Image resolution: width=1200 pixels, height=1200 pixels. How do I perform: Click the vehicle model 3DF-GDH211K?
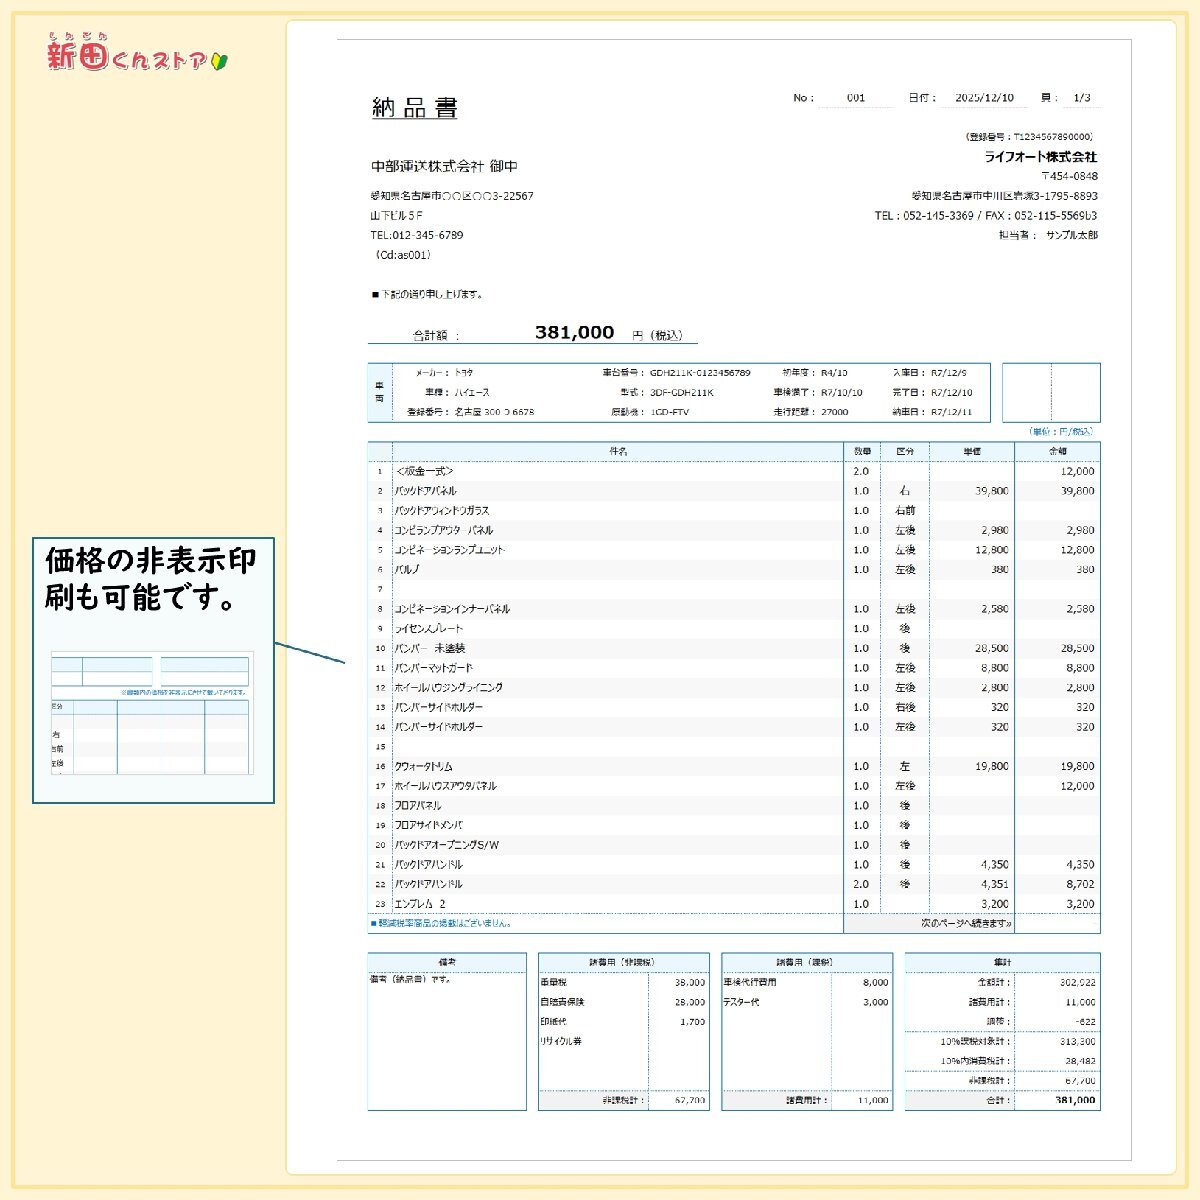[682, 392]
